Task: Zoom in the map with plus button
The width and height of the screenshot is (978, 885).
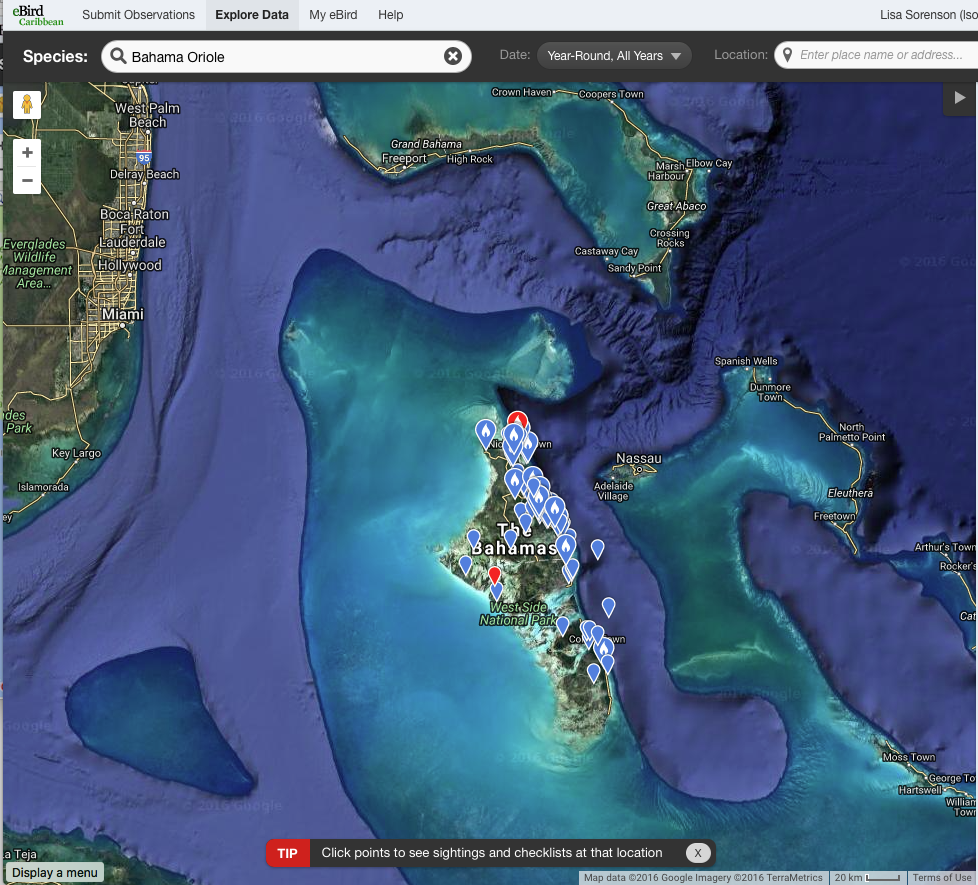Action: coord(27,153)
